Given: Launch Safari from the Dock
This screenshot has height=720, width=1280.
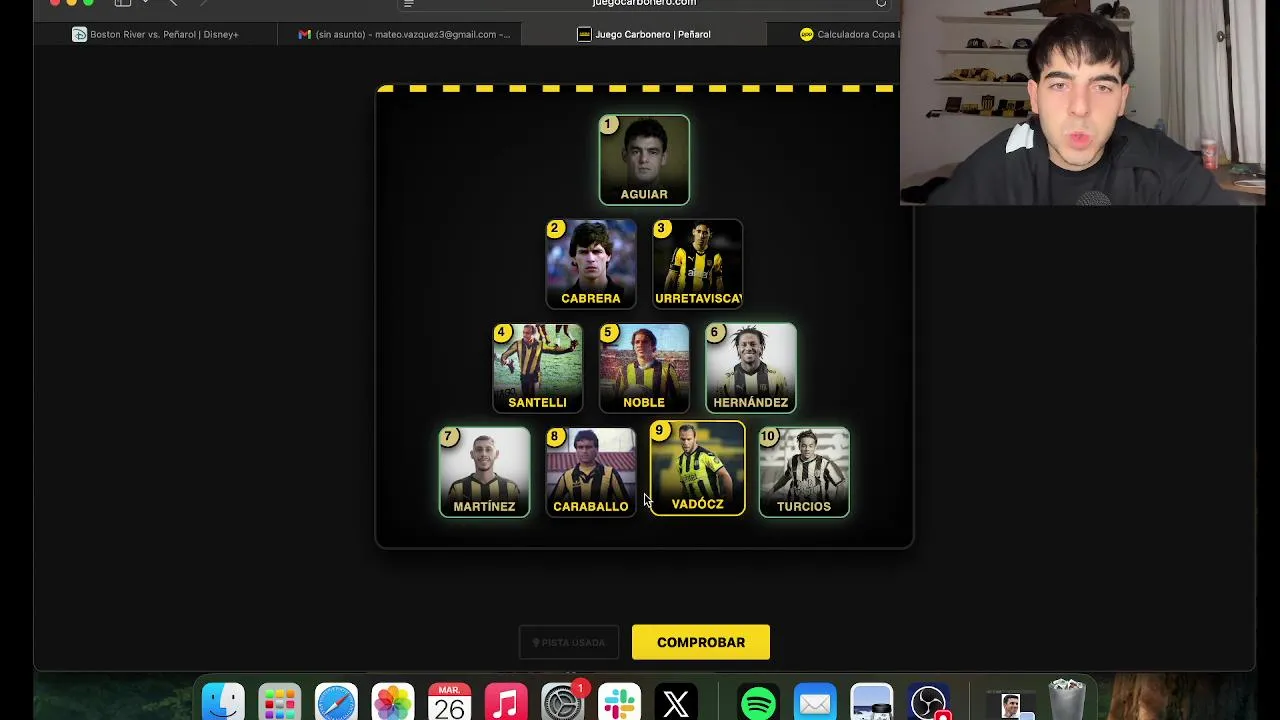Looking at the screenshot, I should 336,702.
